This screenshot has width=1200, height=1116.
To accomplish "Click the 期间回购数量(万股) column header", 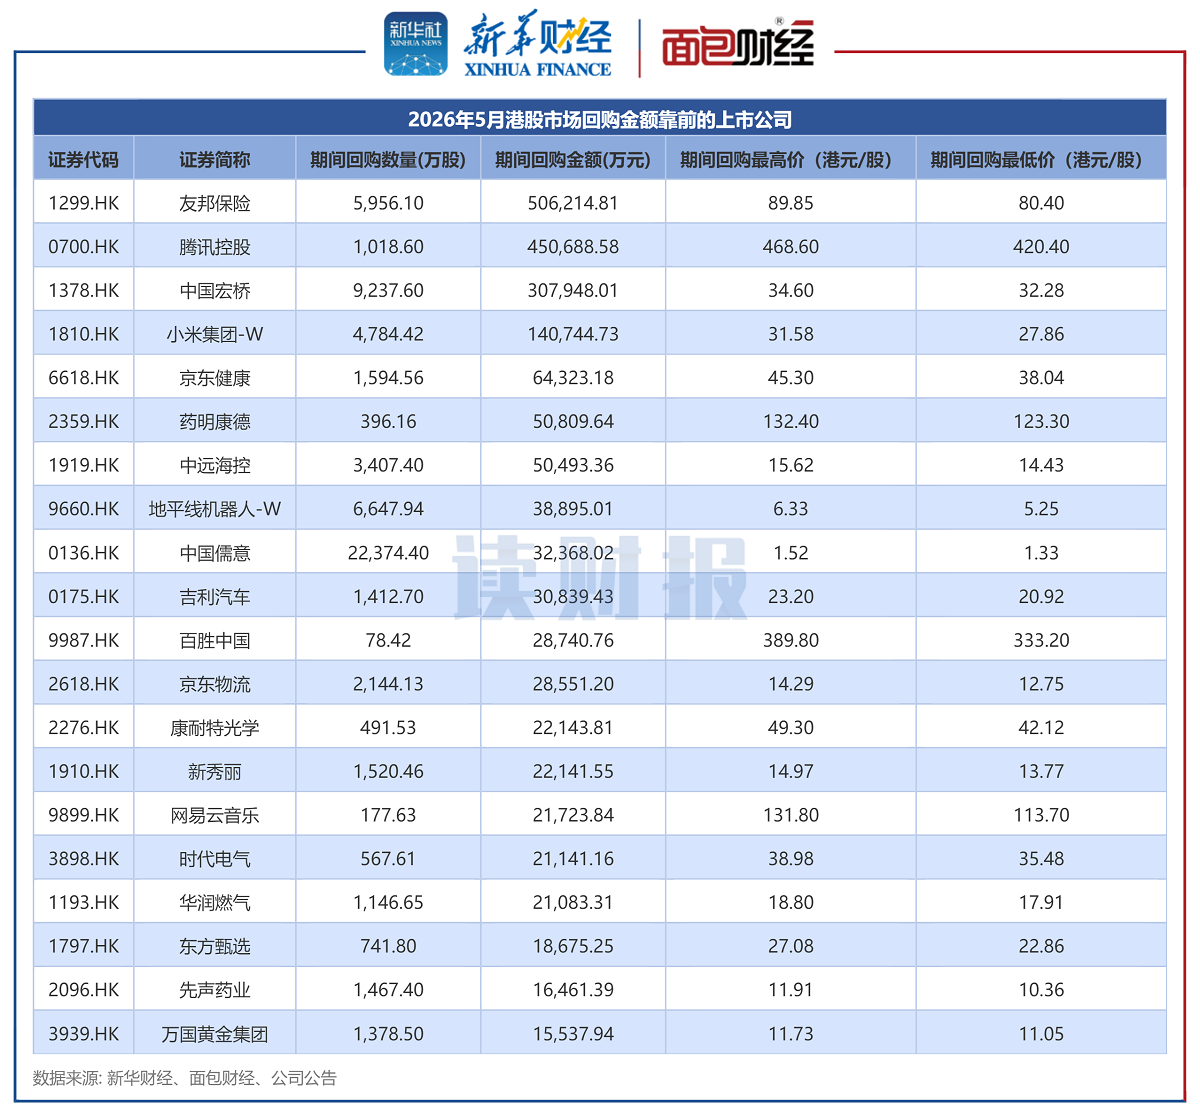I will click(x=388, y=160).
